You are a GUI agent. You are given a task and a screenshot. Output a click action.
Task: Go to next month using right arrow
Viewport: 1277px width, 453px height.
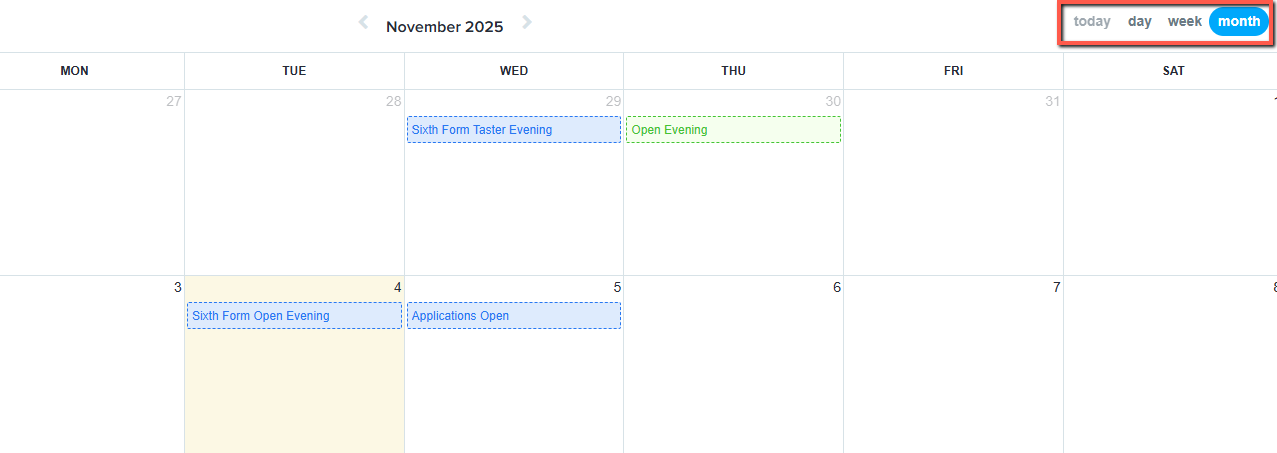tap(527, 23)
